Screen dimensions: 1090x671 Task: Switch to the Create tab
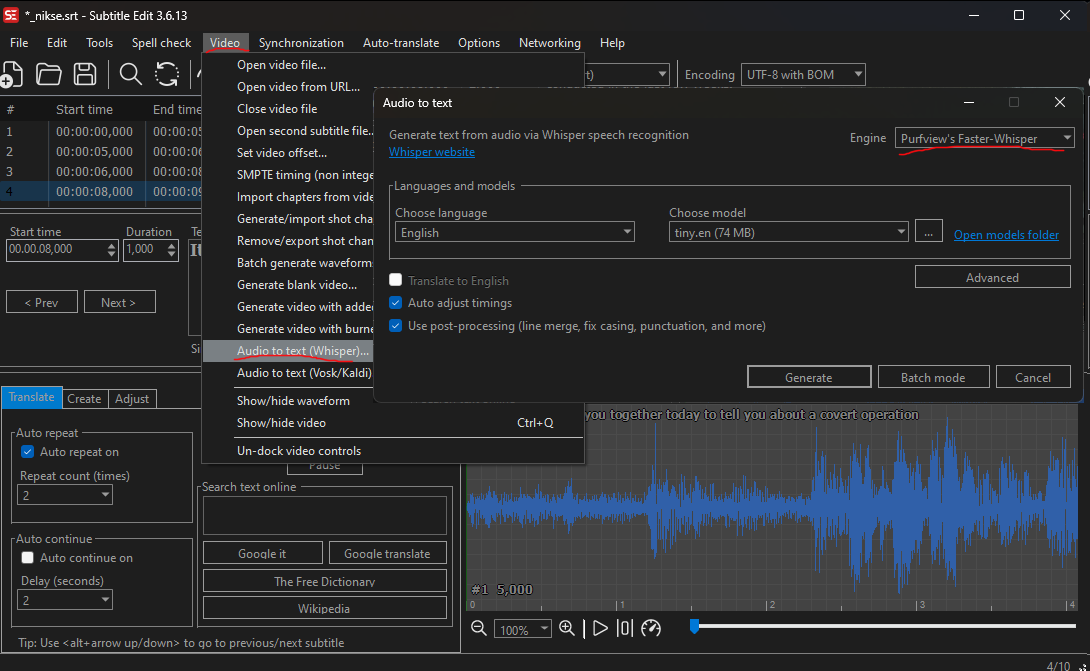tap(85, 398)
